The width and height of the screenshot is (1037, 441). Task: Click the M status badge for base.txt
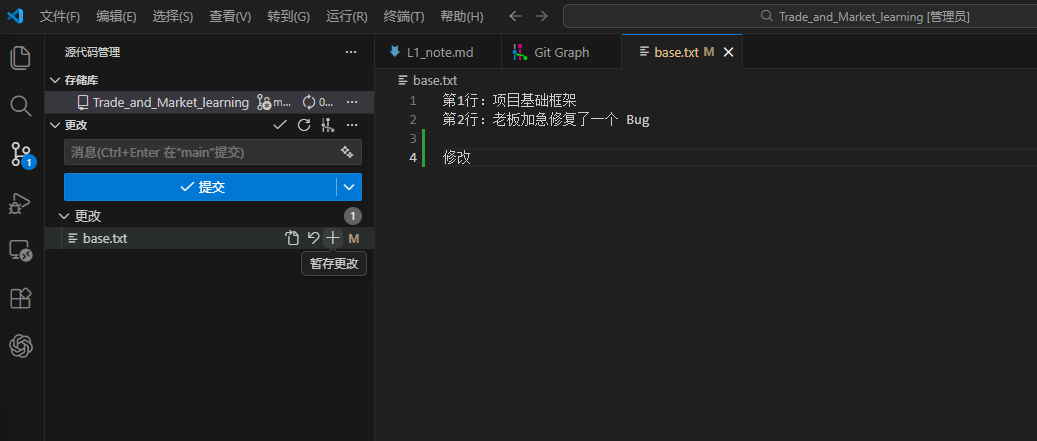click(x=354, y=239)
